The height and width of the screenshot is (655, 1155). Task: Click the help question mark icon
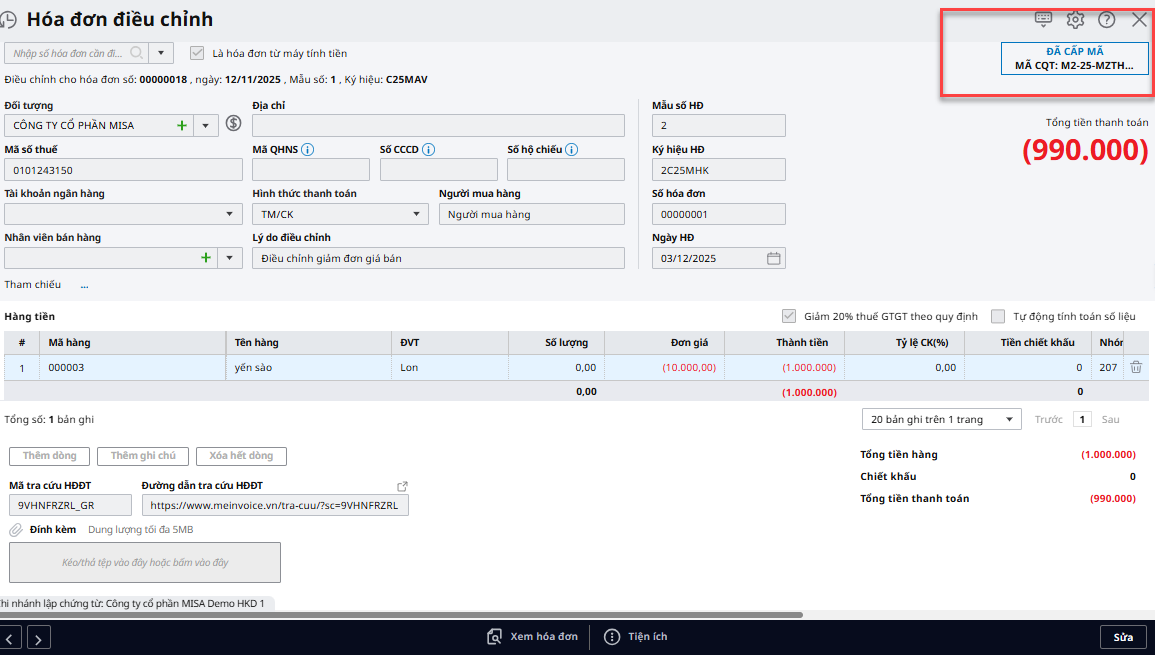click(1107, 19)
